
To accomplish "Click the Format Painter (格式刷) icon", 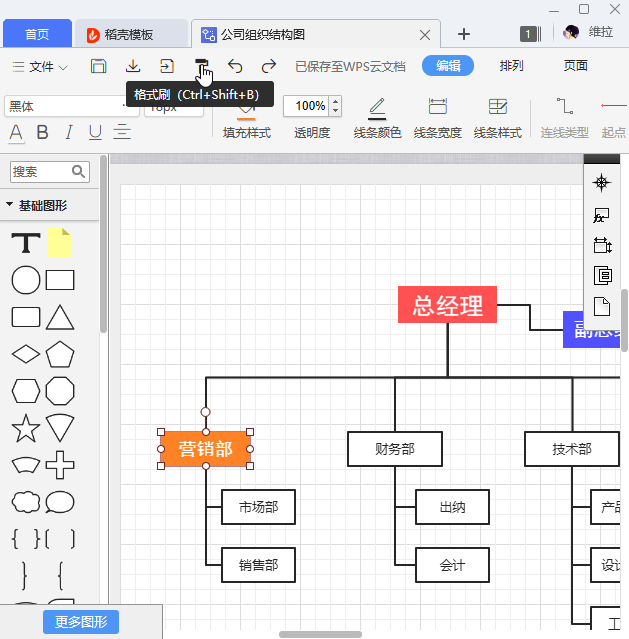I will tap(201, 66).
